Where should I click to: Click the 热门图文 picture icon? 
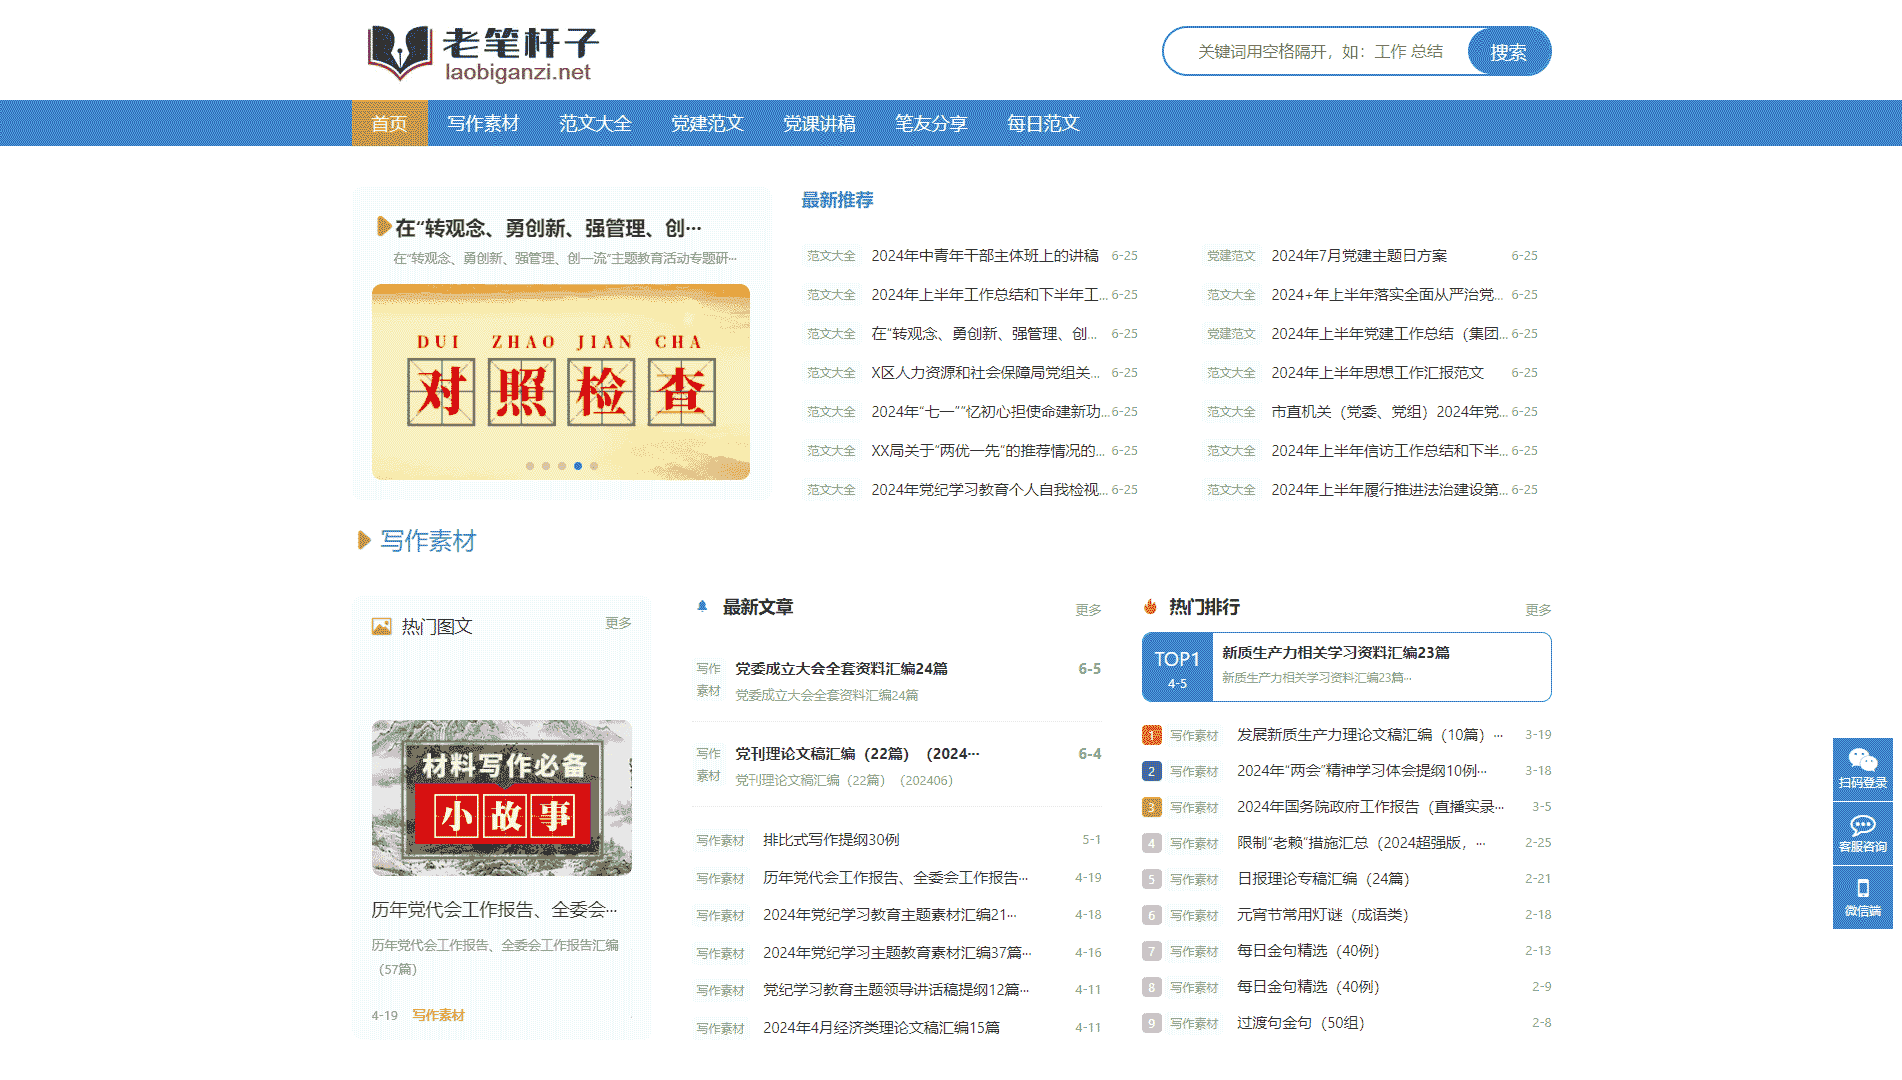[x=381, y=626]
